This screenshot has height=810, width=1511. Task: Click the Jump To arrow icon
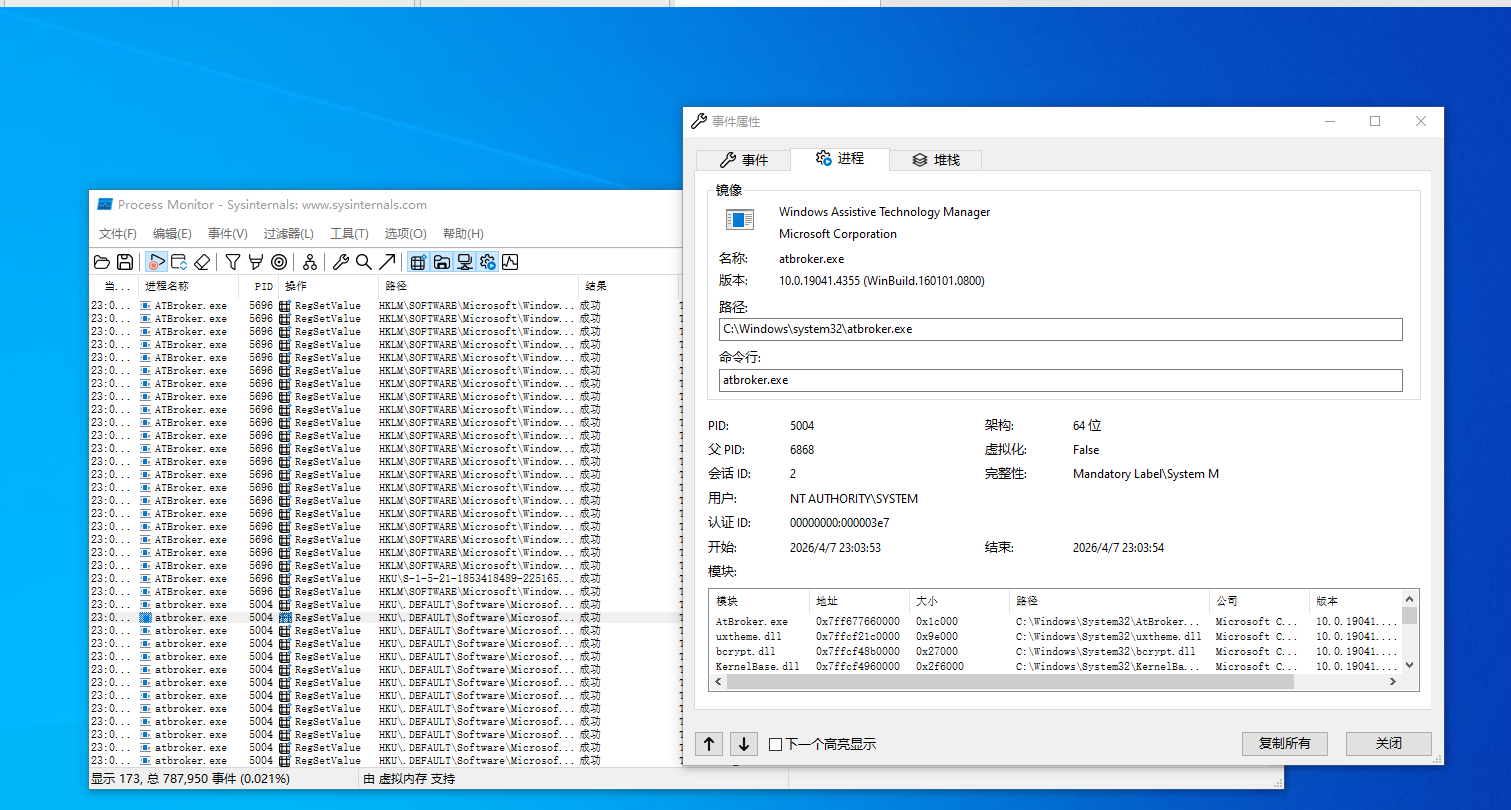(387, 262)
